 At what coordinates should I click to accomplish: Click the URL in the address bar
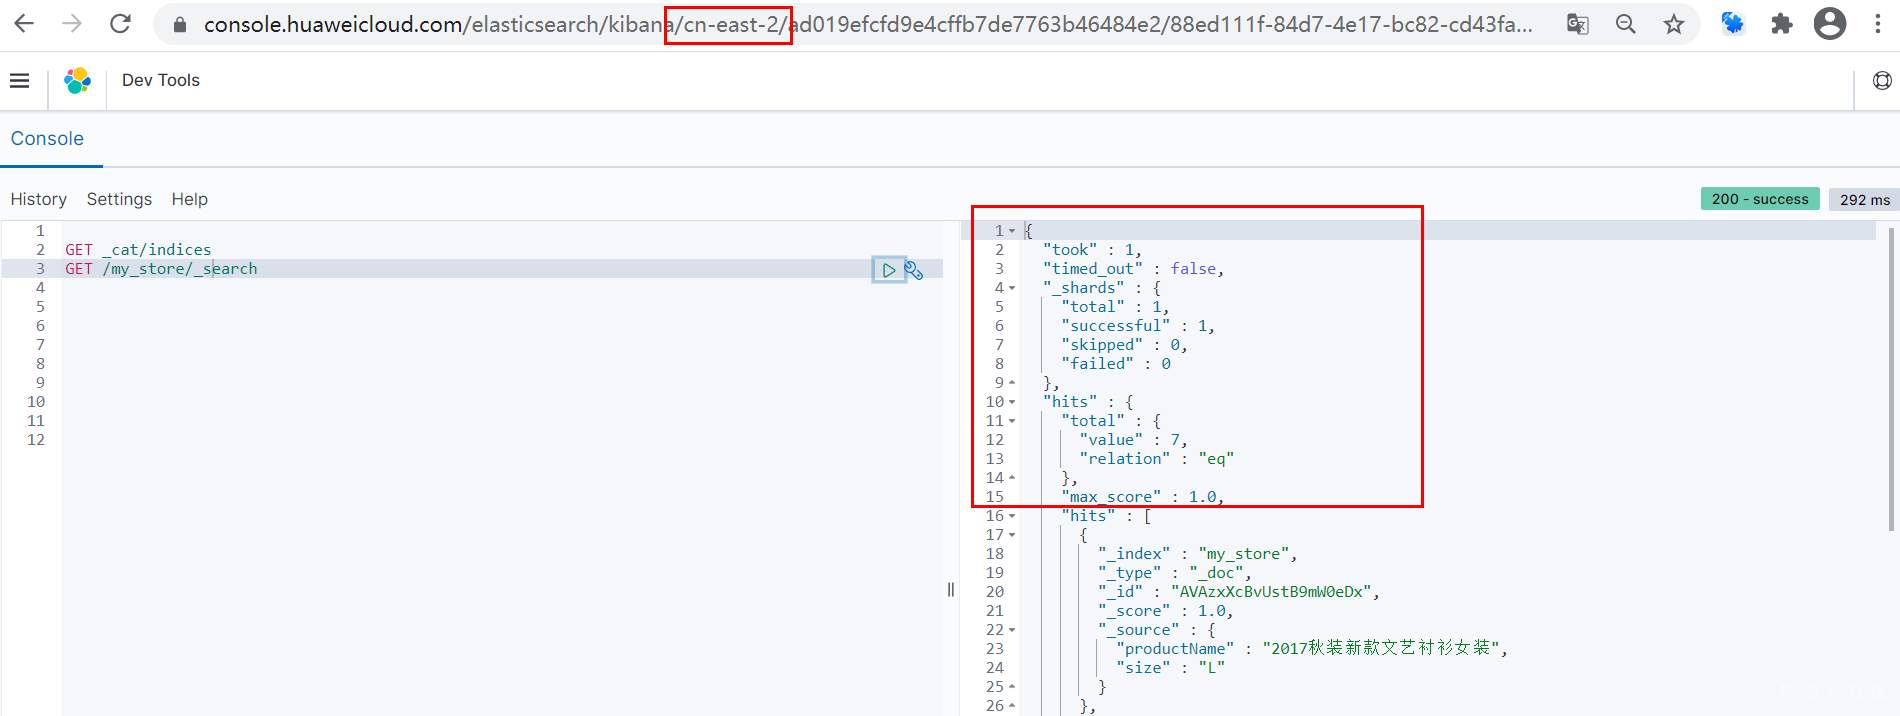tap(868, 24)
